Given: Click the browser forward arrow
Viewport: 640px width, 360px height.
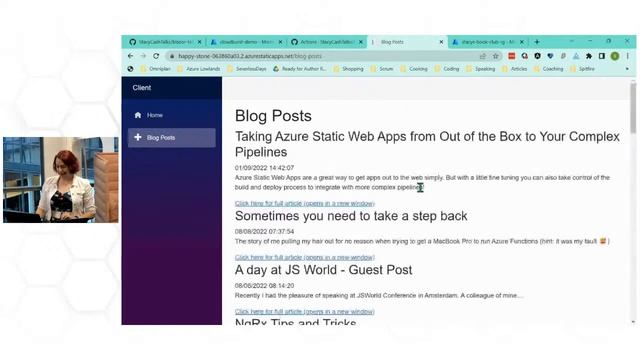Looking at the screenshot, I should [x=143, y=56].
